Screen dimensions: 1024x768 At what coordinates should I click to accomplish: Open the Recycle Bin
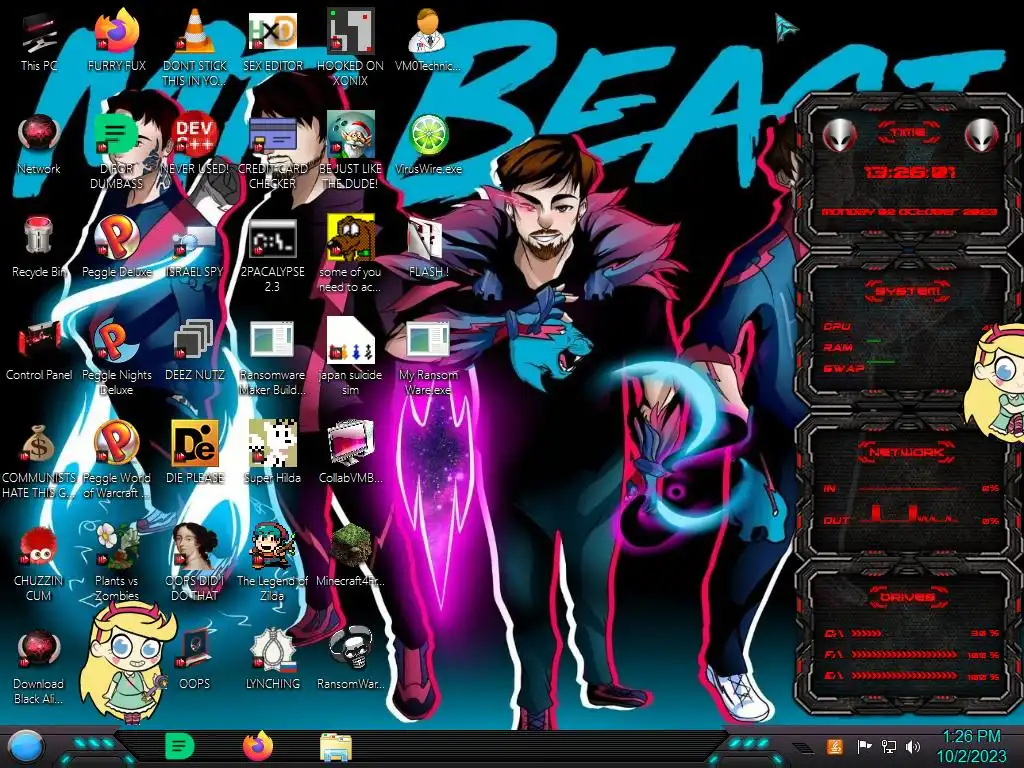coord(39,236)
